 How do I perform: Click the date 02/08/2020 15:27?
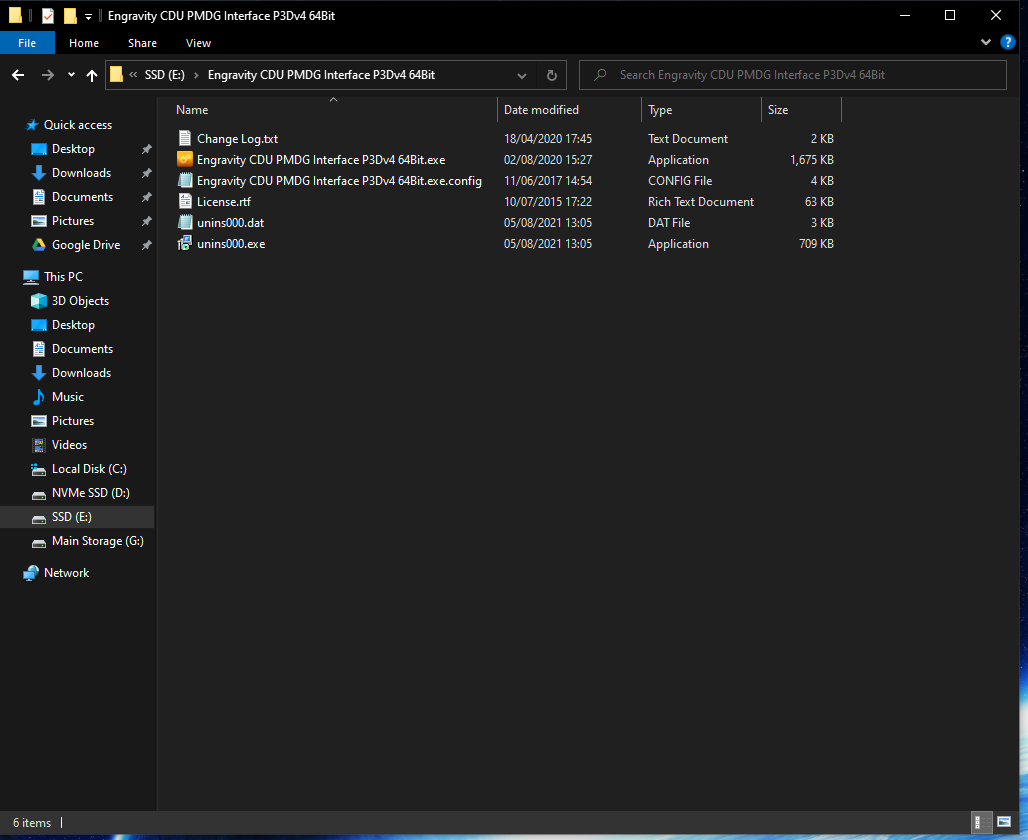click(x=547, y=160)
